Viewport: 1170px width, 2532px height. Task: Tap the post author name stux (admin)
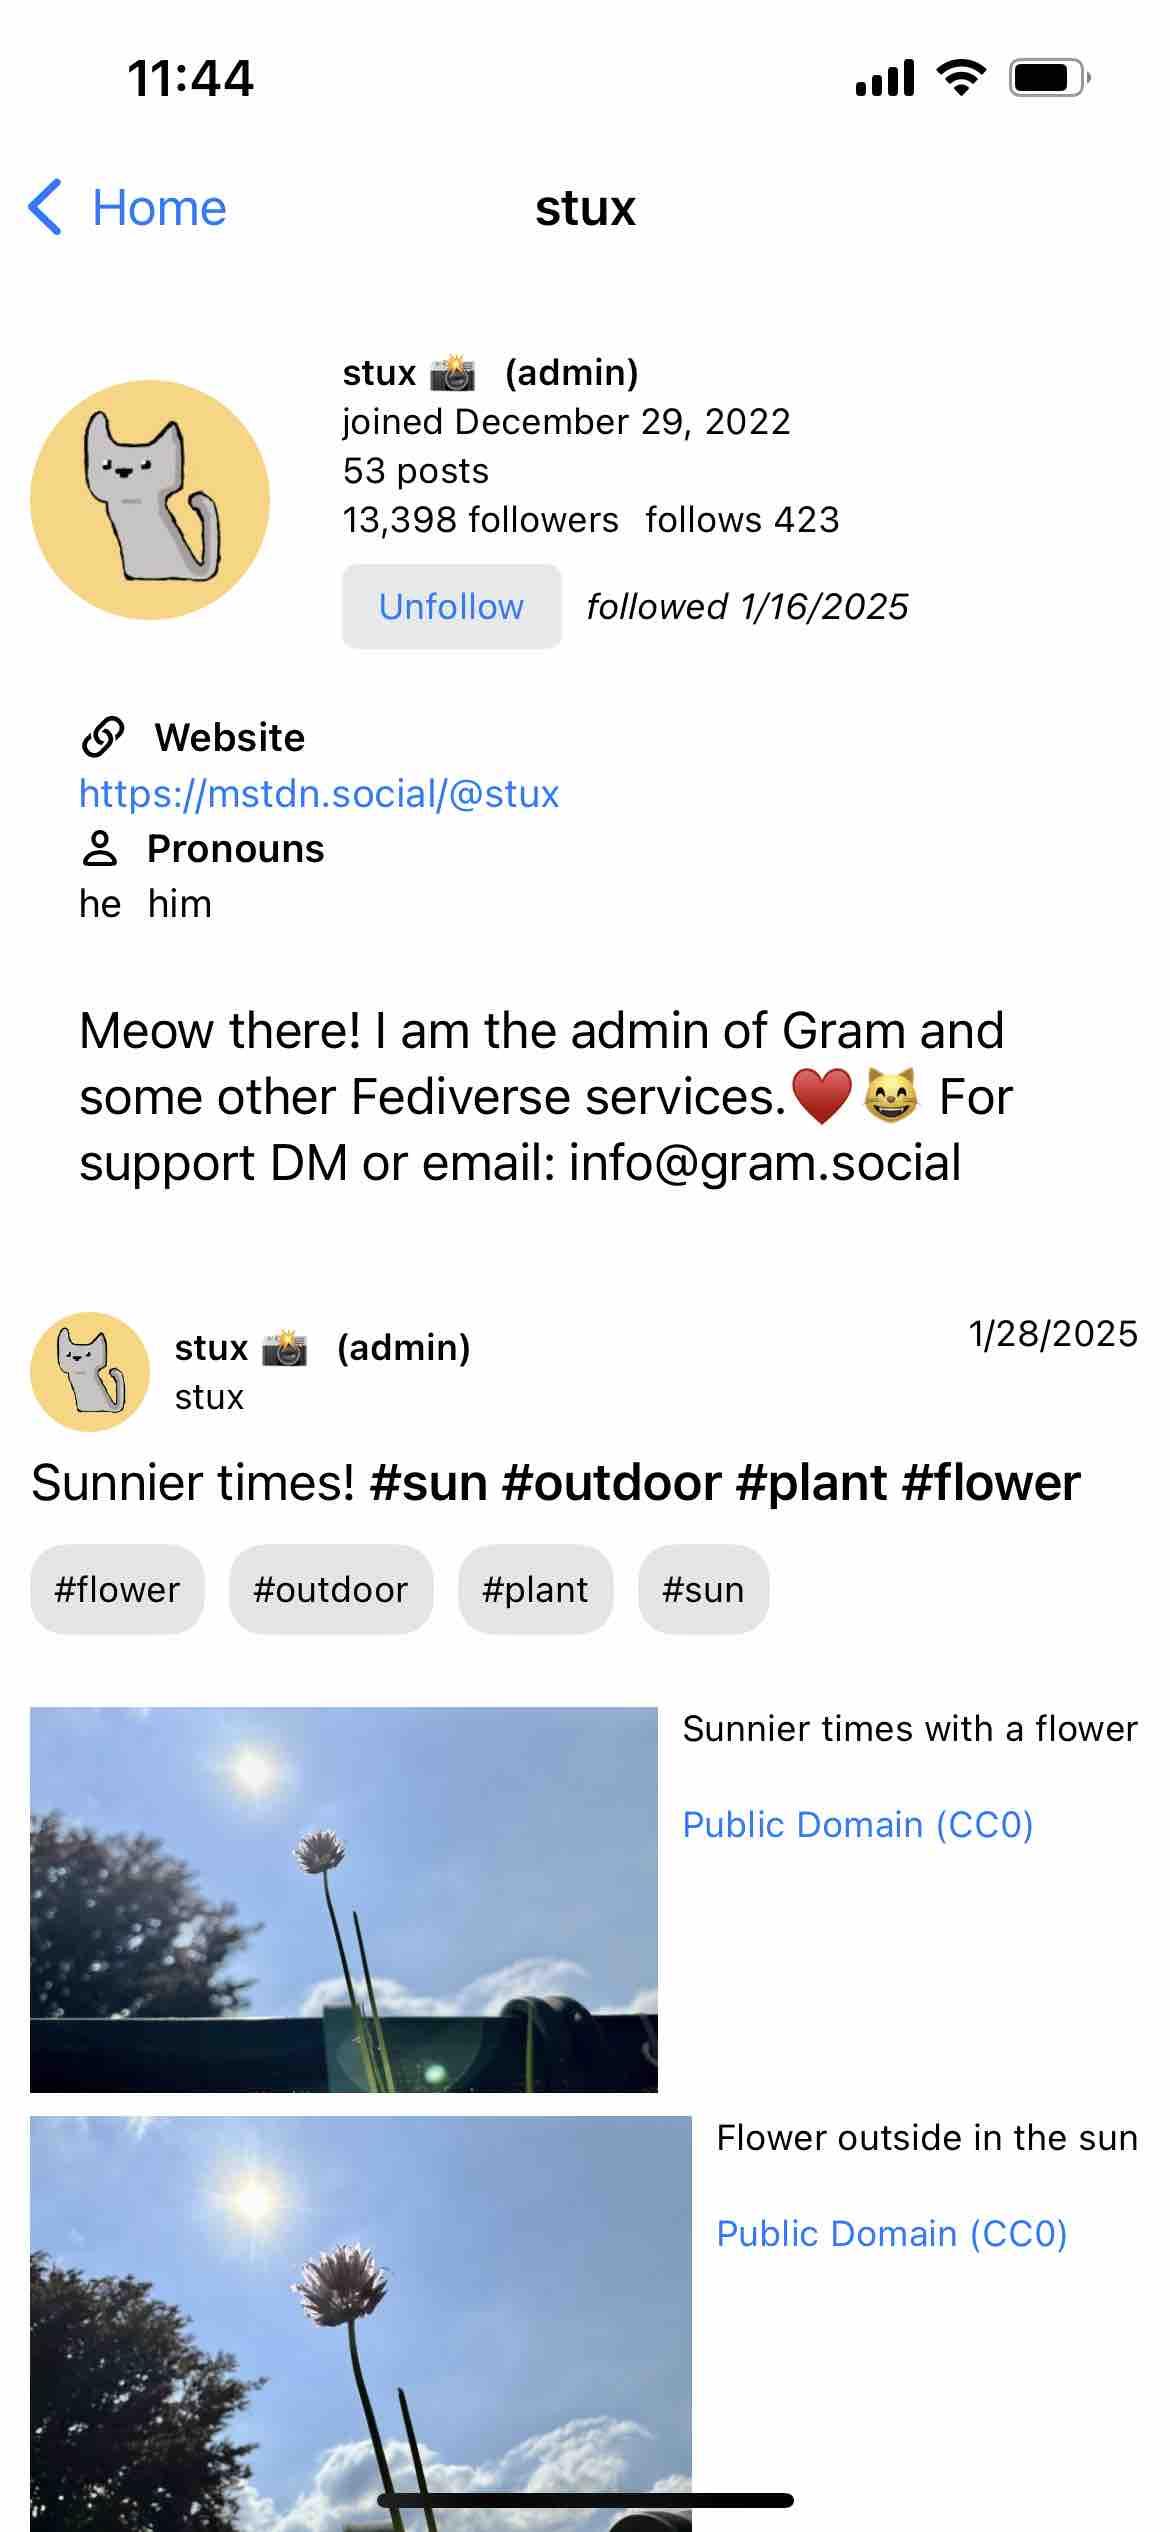[x=322, y=1348]
